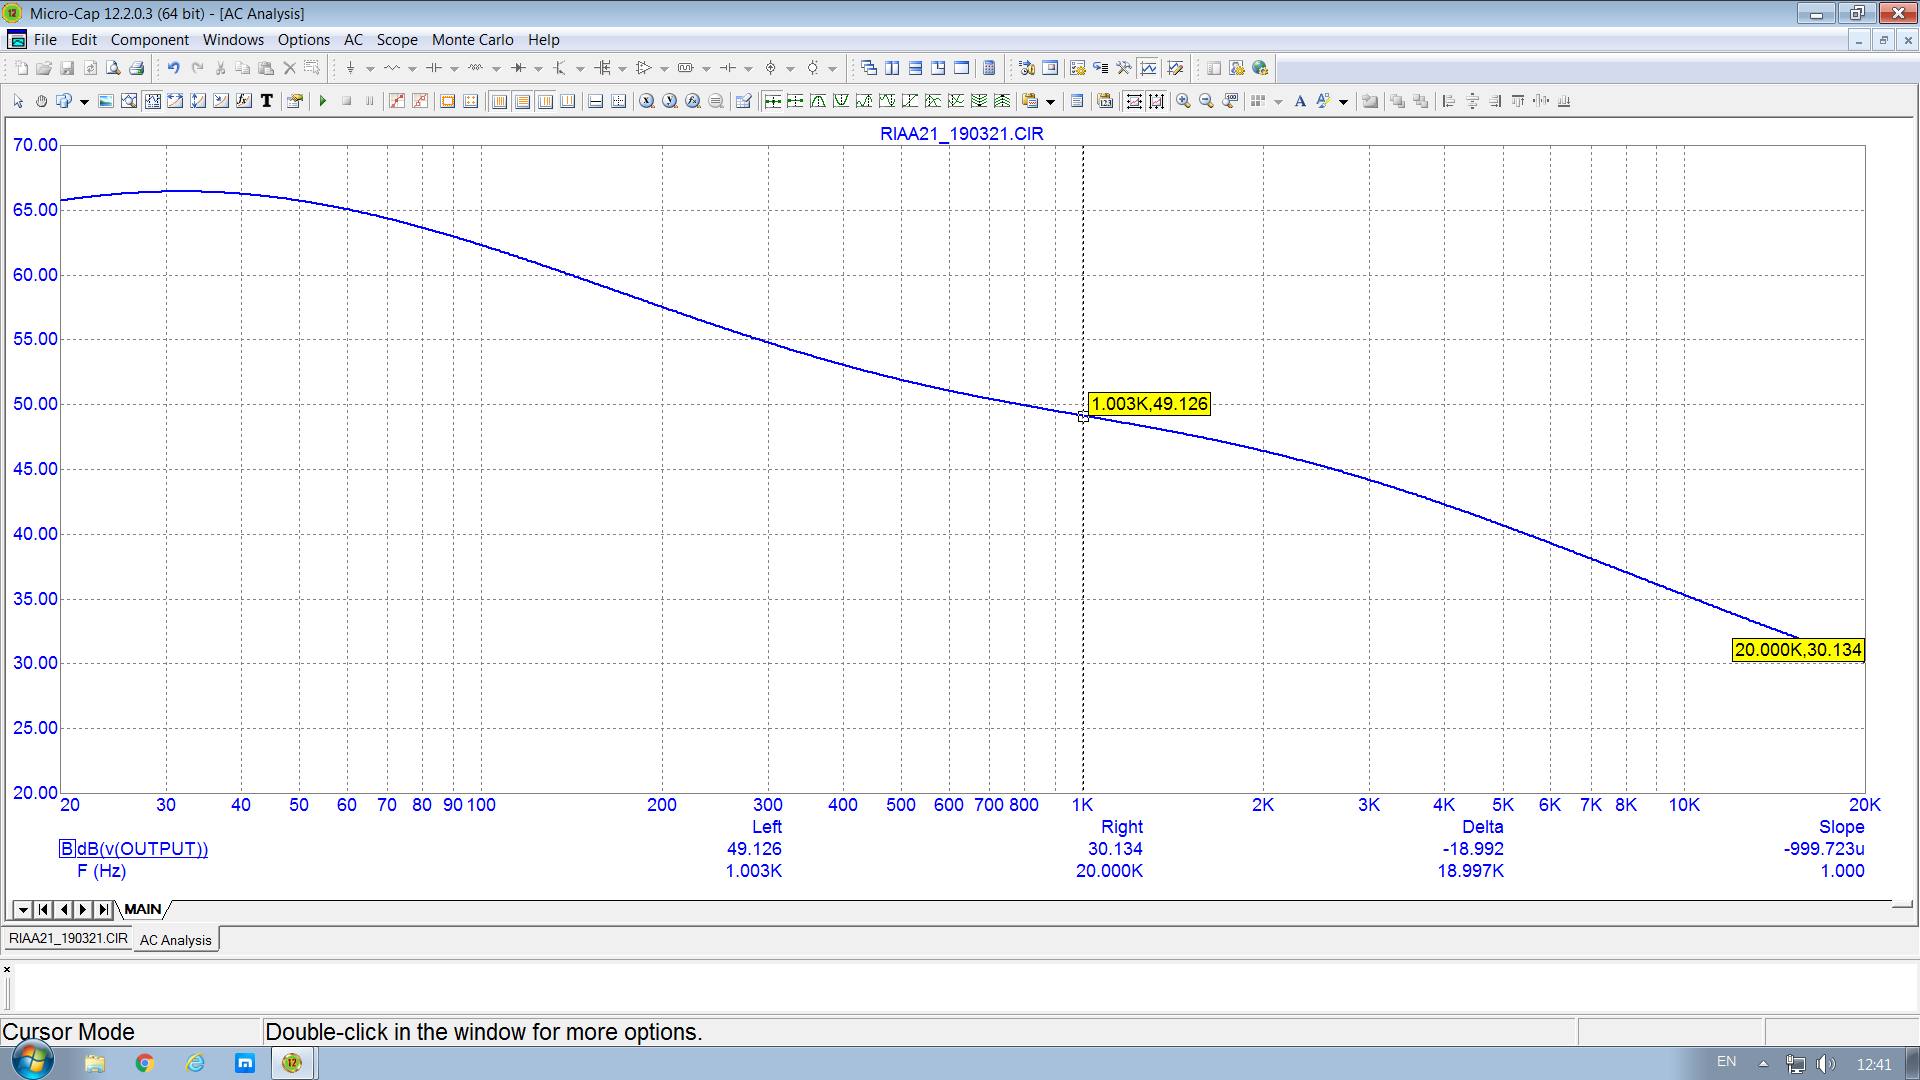Click the resistor component icon

coord(391,68)
